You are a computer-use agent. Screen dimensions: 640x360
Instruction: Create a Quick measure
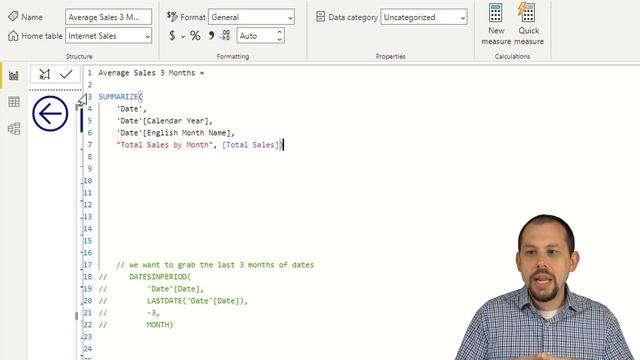pos(529,23)
